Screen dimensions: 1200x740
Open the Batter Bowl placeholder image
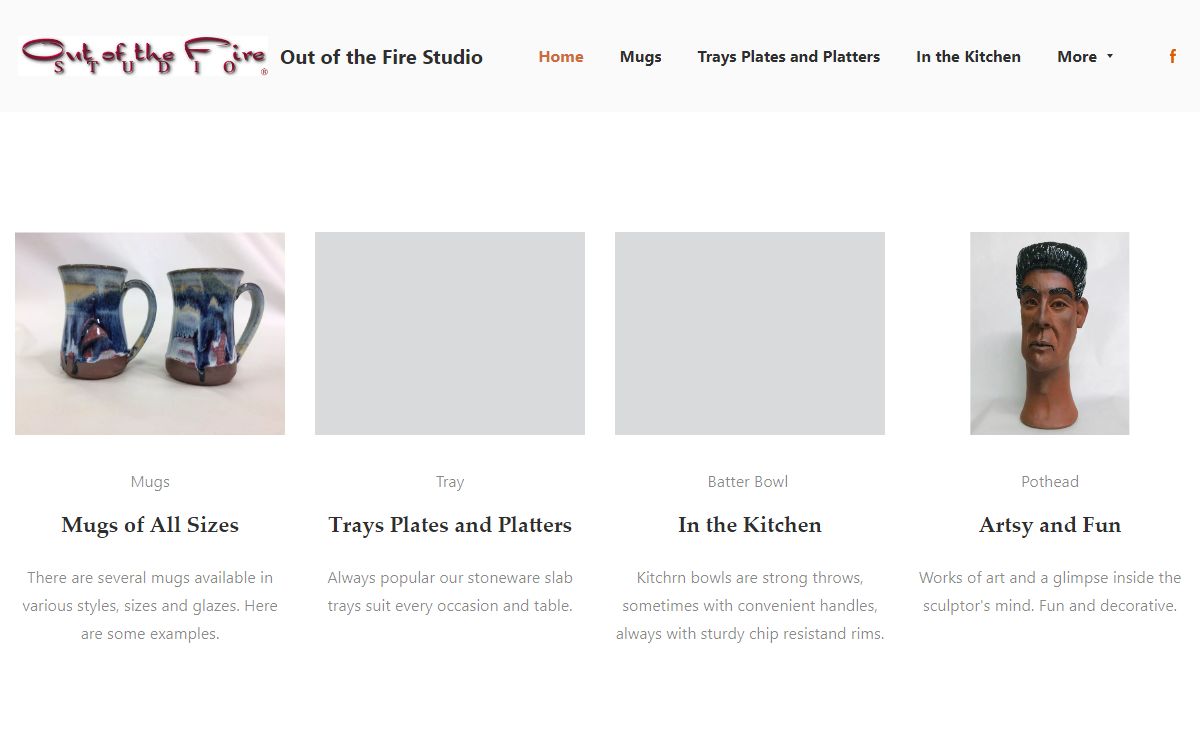tap(750, 334)
